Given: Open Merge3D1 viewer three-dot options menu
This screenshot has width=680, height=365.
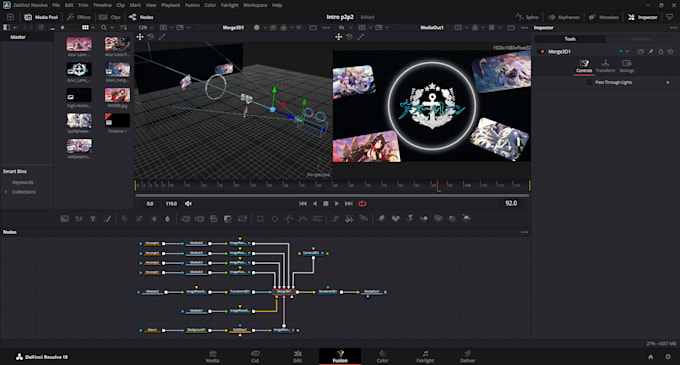Looking at the screenshot, I should [x=326, y=28].
